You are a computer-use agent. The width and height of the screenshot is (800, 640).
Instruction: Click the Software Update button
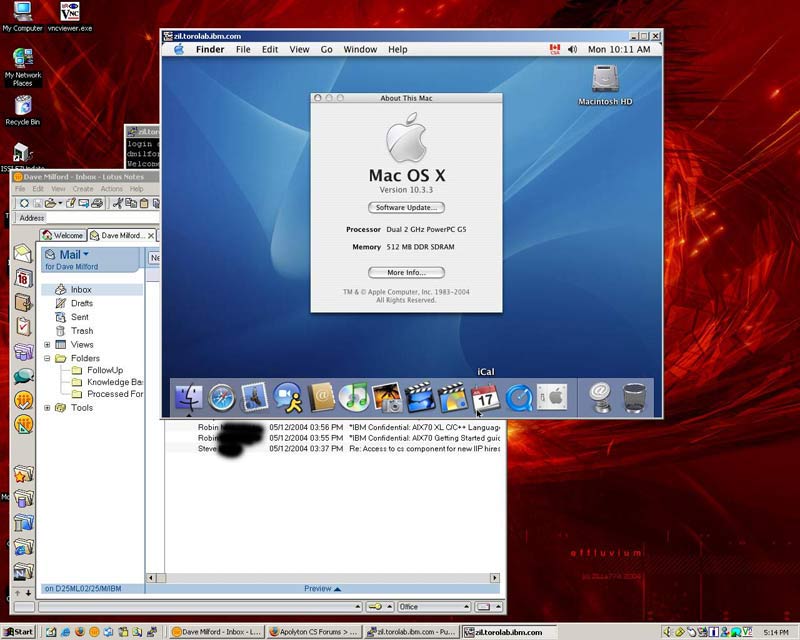pos(406,208)
